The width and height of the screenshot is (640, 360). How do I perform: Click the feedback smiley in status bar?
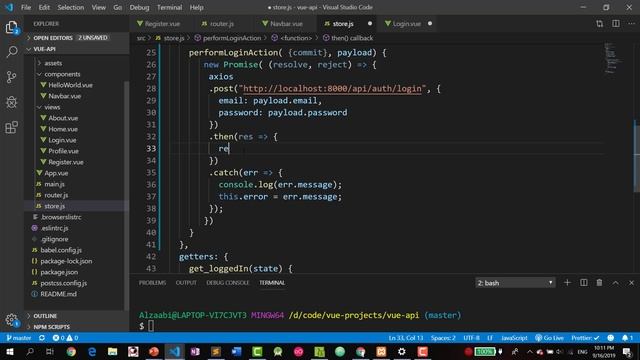point(611,338)
